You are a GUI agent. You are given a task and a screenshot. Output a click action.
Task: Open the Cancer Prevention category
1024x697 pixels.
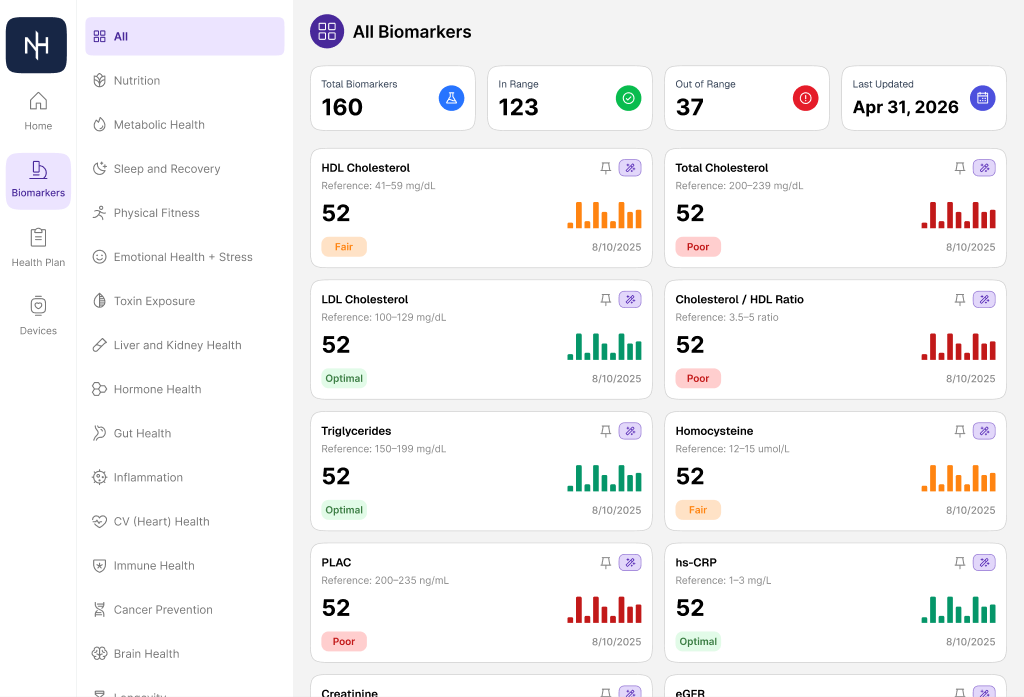click(185, 609)
